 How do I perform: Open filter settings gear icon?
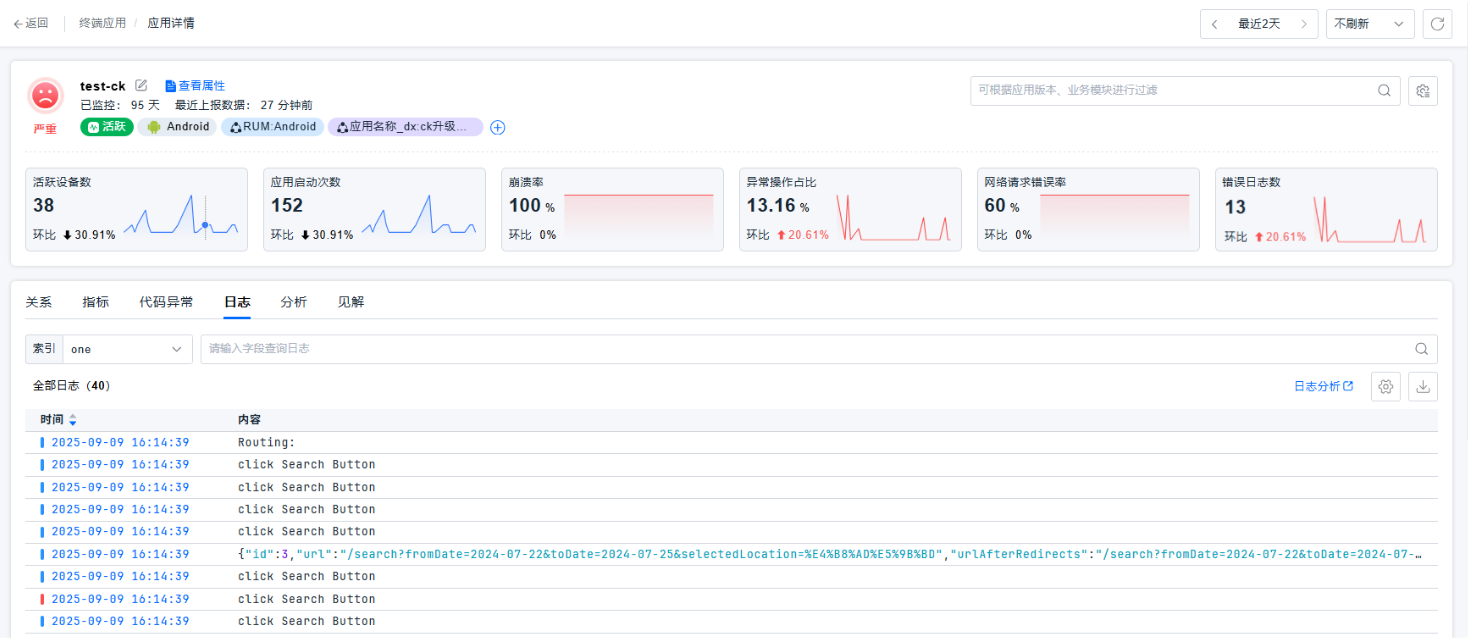pos(1422,91)
